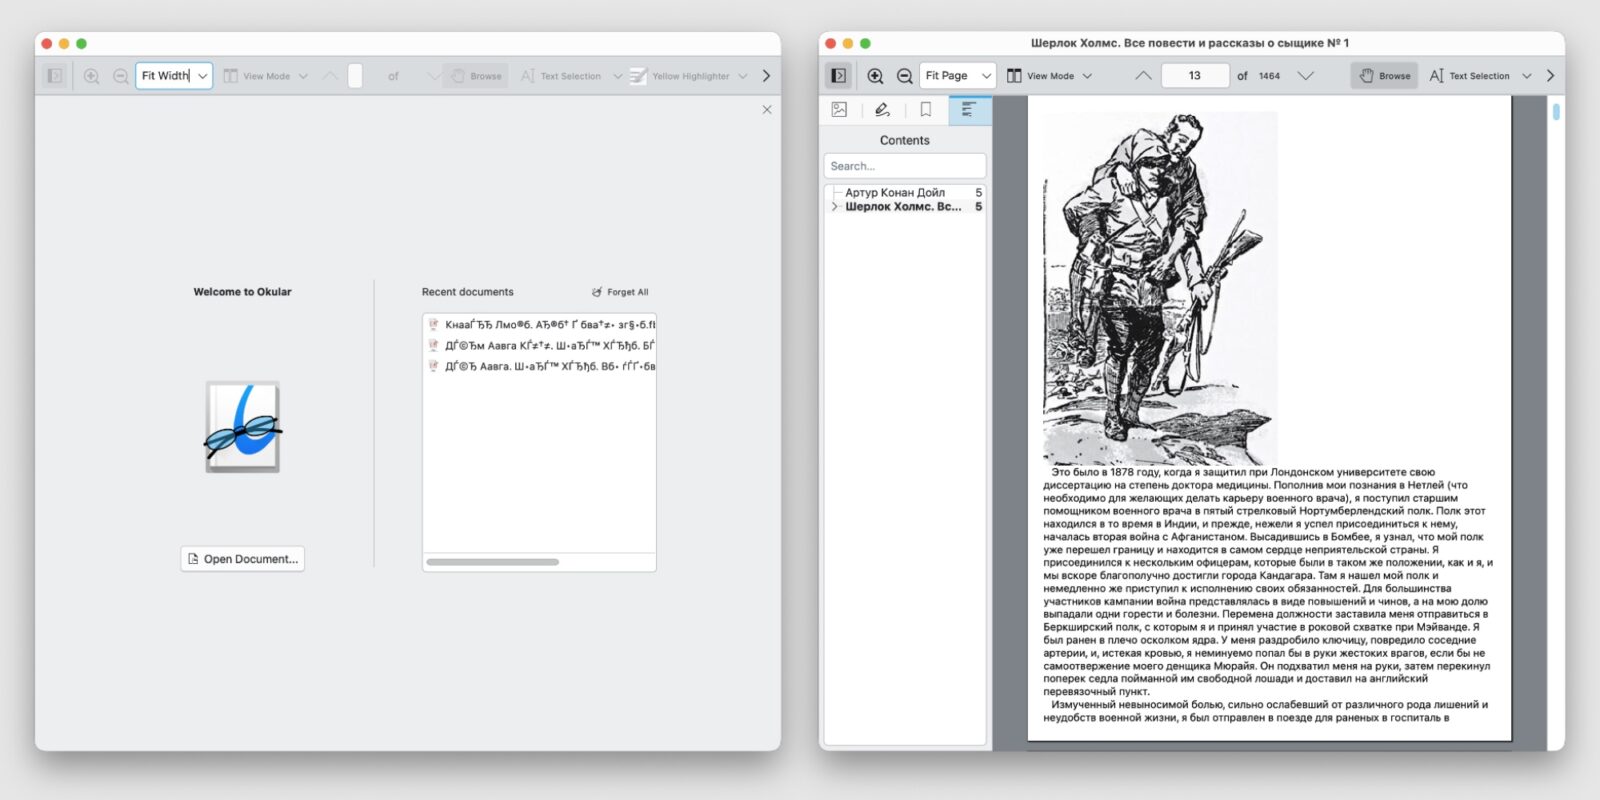This screenshot has width=1600, height=800.
Task: Select Артур Конан Дойл in Contents
Action: (x=895, y=192)
